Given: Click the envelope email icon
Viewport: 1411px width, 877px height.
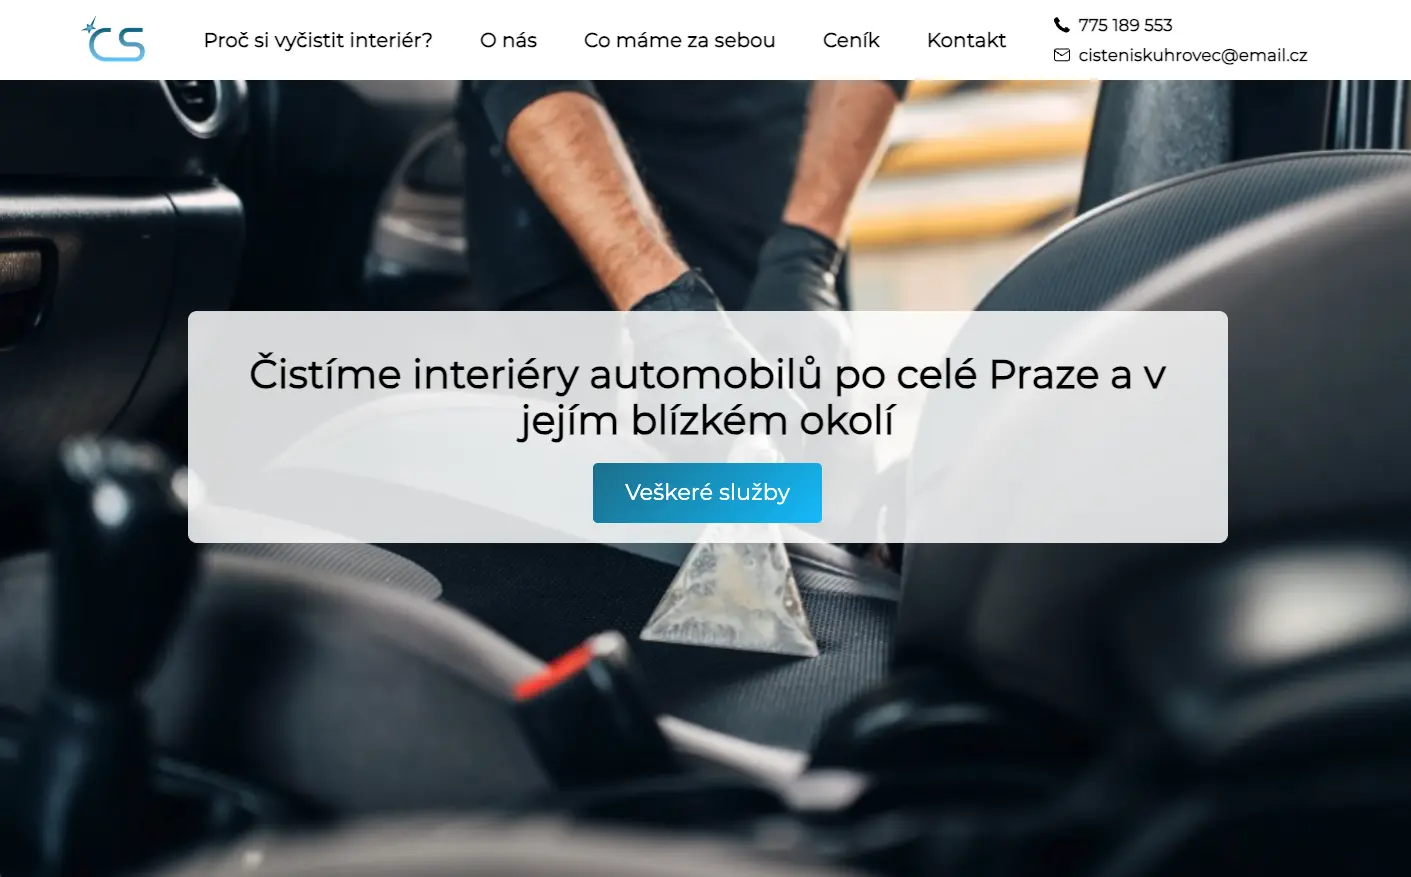Looking at the screenshot, I should click(x=1061, y=55).
